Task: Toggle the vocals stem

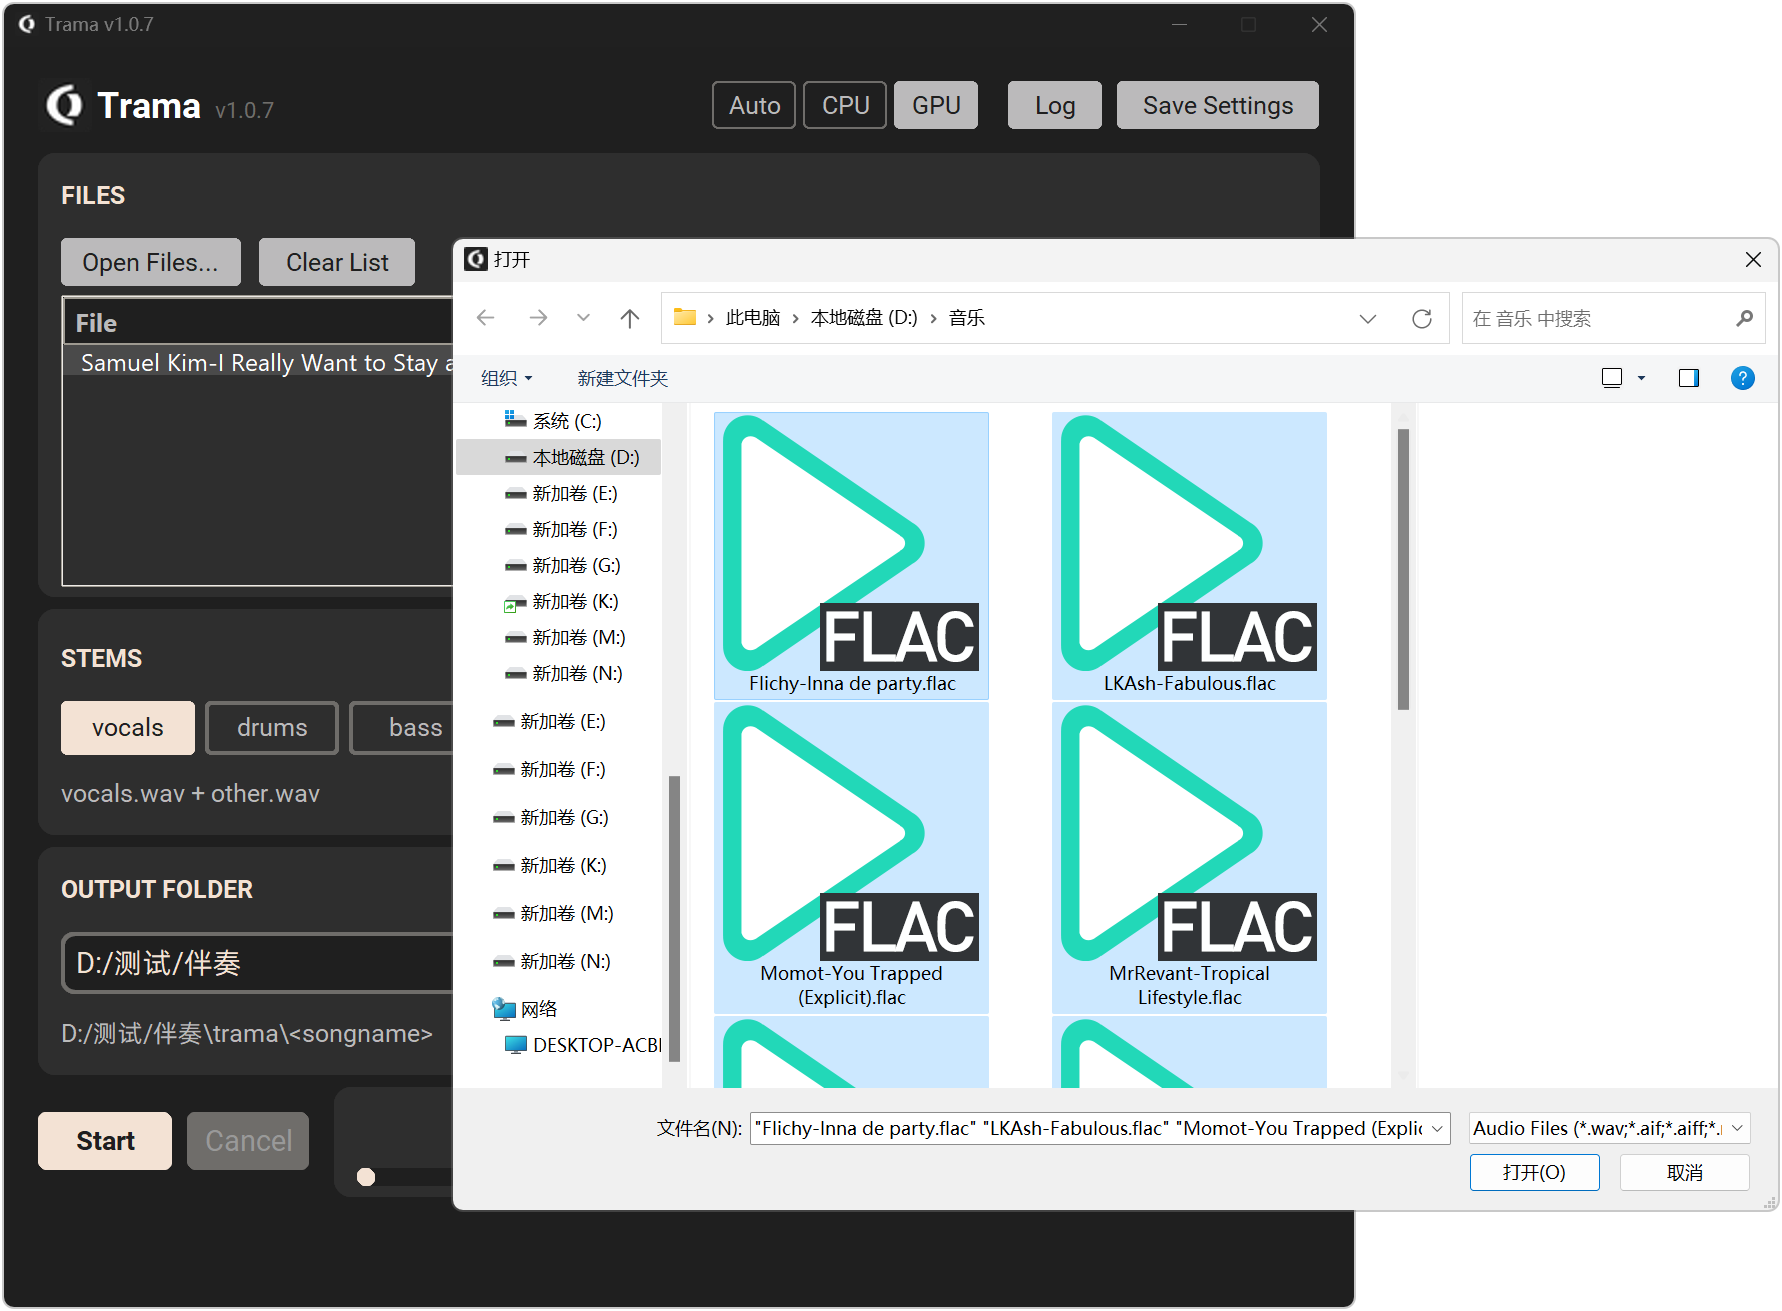Action: (x=127, y=727)
